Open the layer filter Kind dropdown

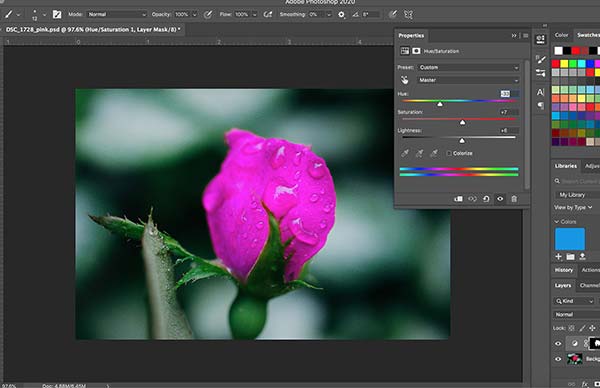pos(574,301)
